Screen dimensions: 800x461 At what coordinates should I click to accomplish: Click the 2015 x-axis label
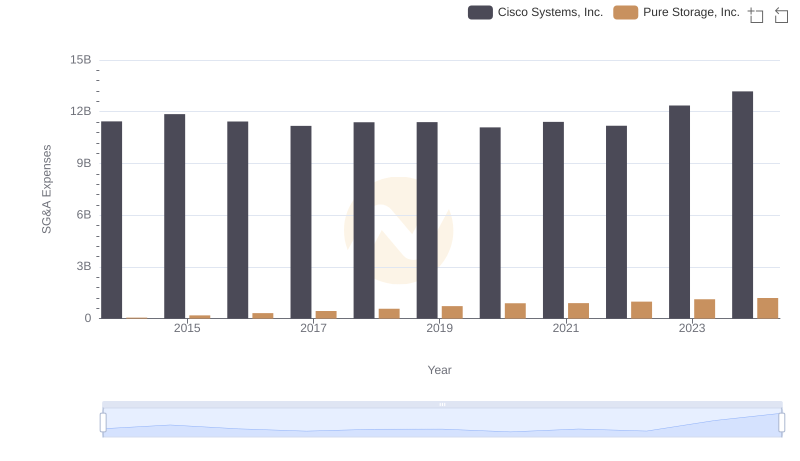187,328
